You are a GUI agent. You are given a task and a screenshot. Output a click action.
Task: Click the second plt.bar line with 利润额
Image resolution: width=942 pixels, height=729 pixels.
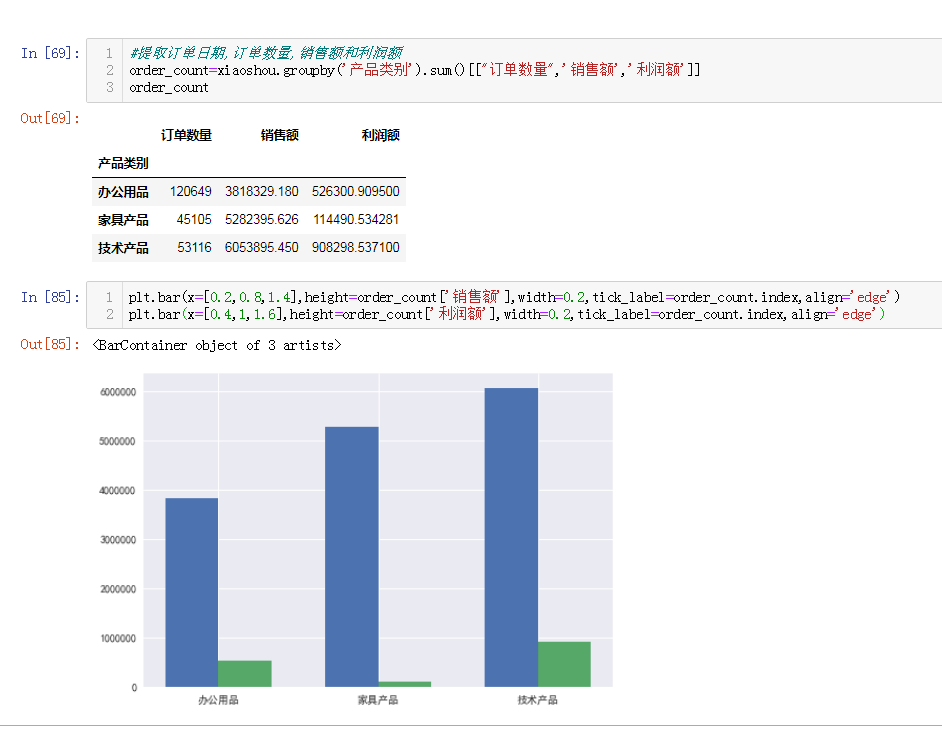(506, 314)
